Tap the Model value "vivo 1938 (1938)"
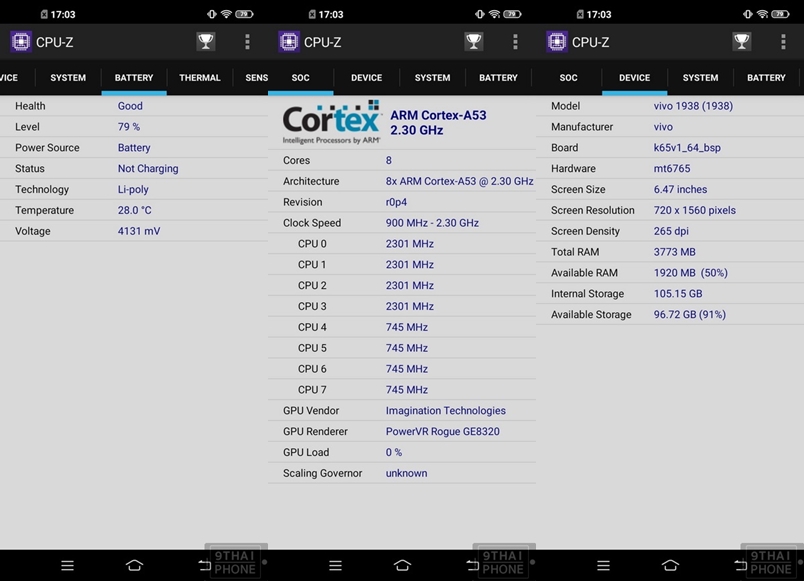 693,106
